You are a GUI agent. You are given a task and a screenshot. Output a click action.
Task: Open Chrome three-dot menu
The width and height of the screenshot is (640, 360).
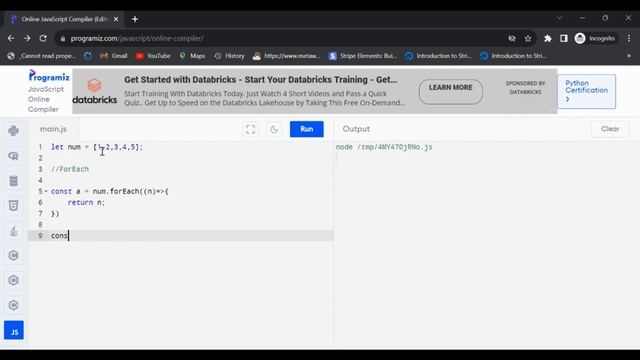click(x=629, y=38)
